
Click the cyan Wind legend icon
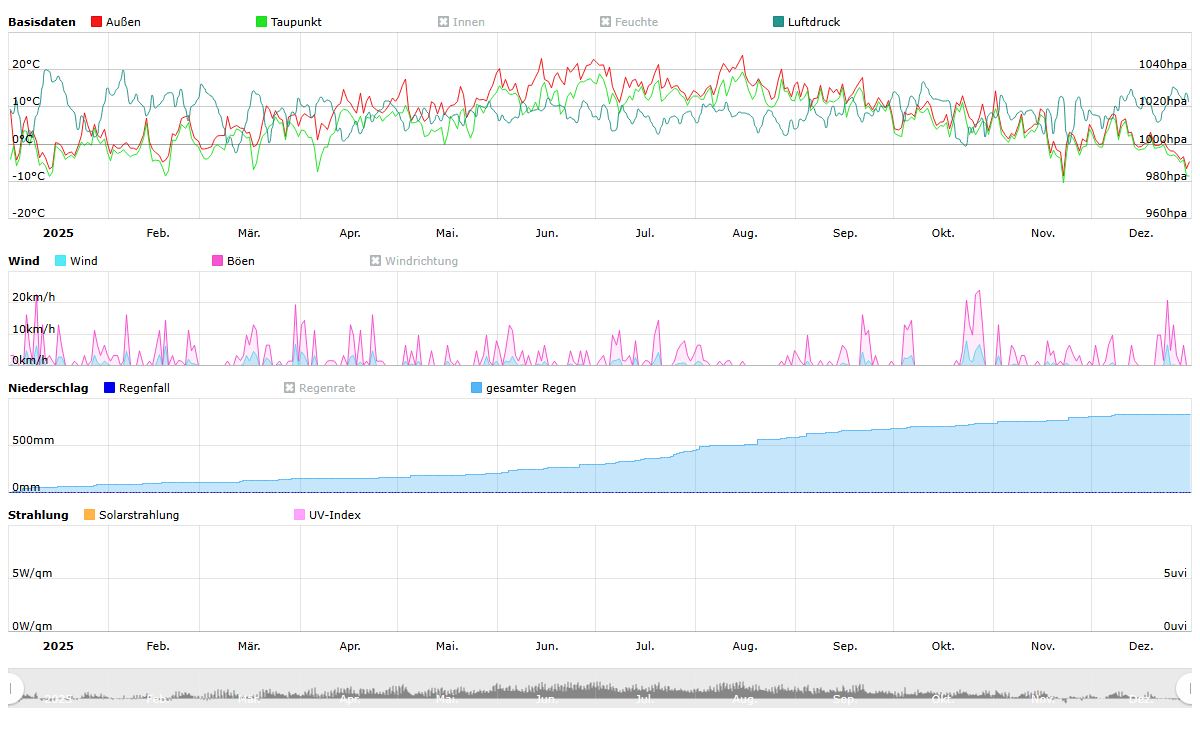point(61,261)
